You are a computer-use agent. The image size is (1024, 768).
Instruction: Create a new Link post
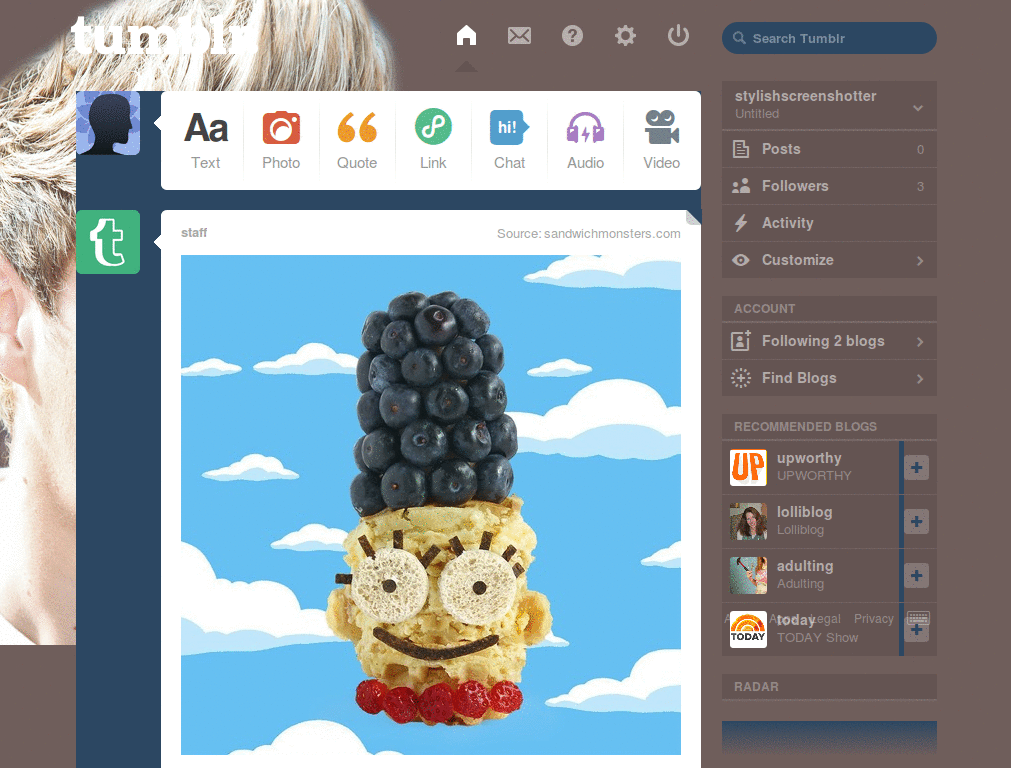[433, 140]
